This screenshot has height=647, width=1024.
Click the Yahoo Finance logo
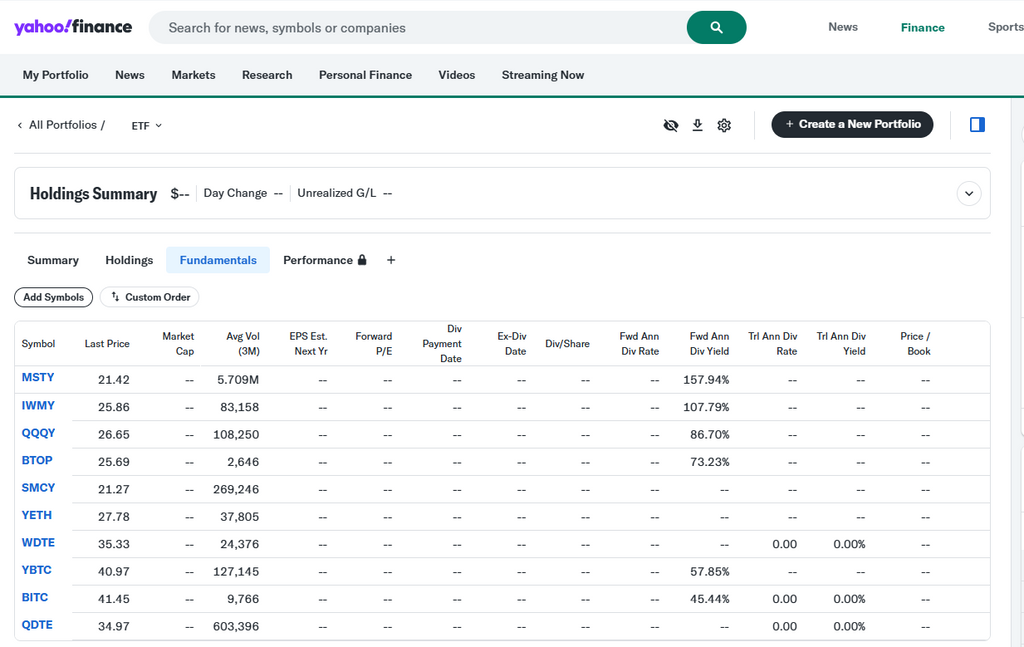73,27
